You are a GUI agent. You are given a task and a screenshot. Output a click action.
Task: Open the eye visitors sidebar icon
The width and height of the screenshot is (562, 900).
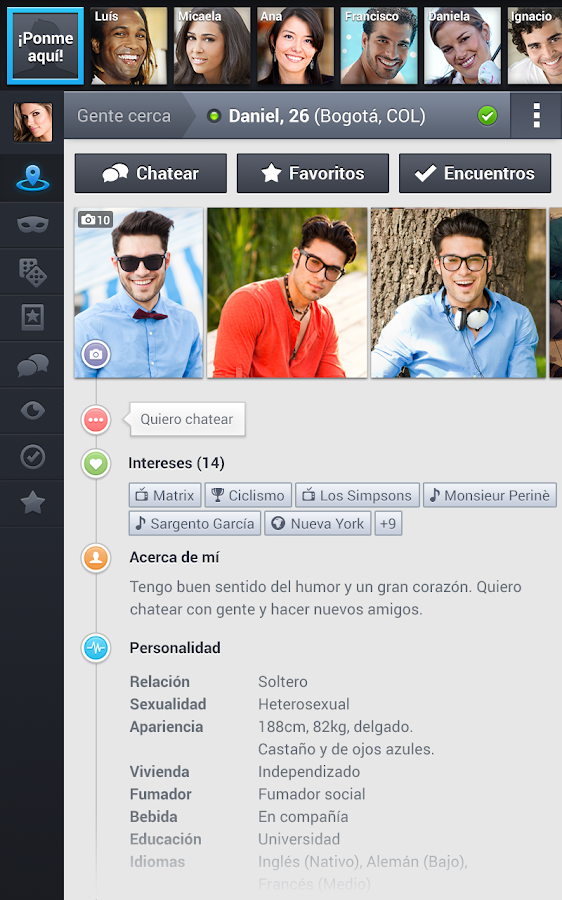click(32, 410)
